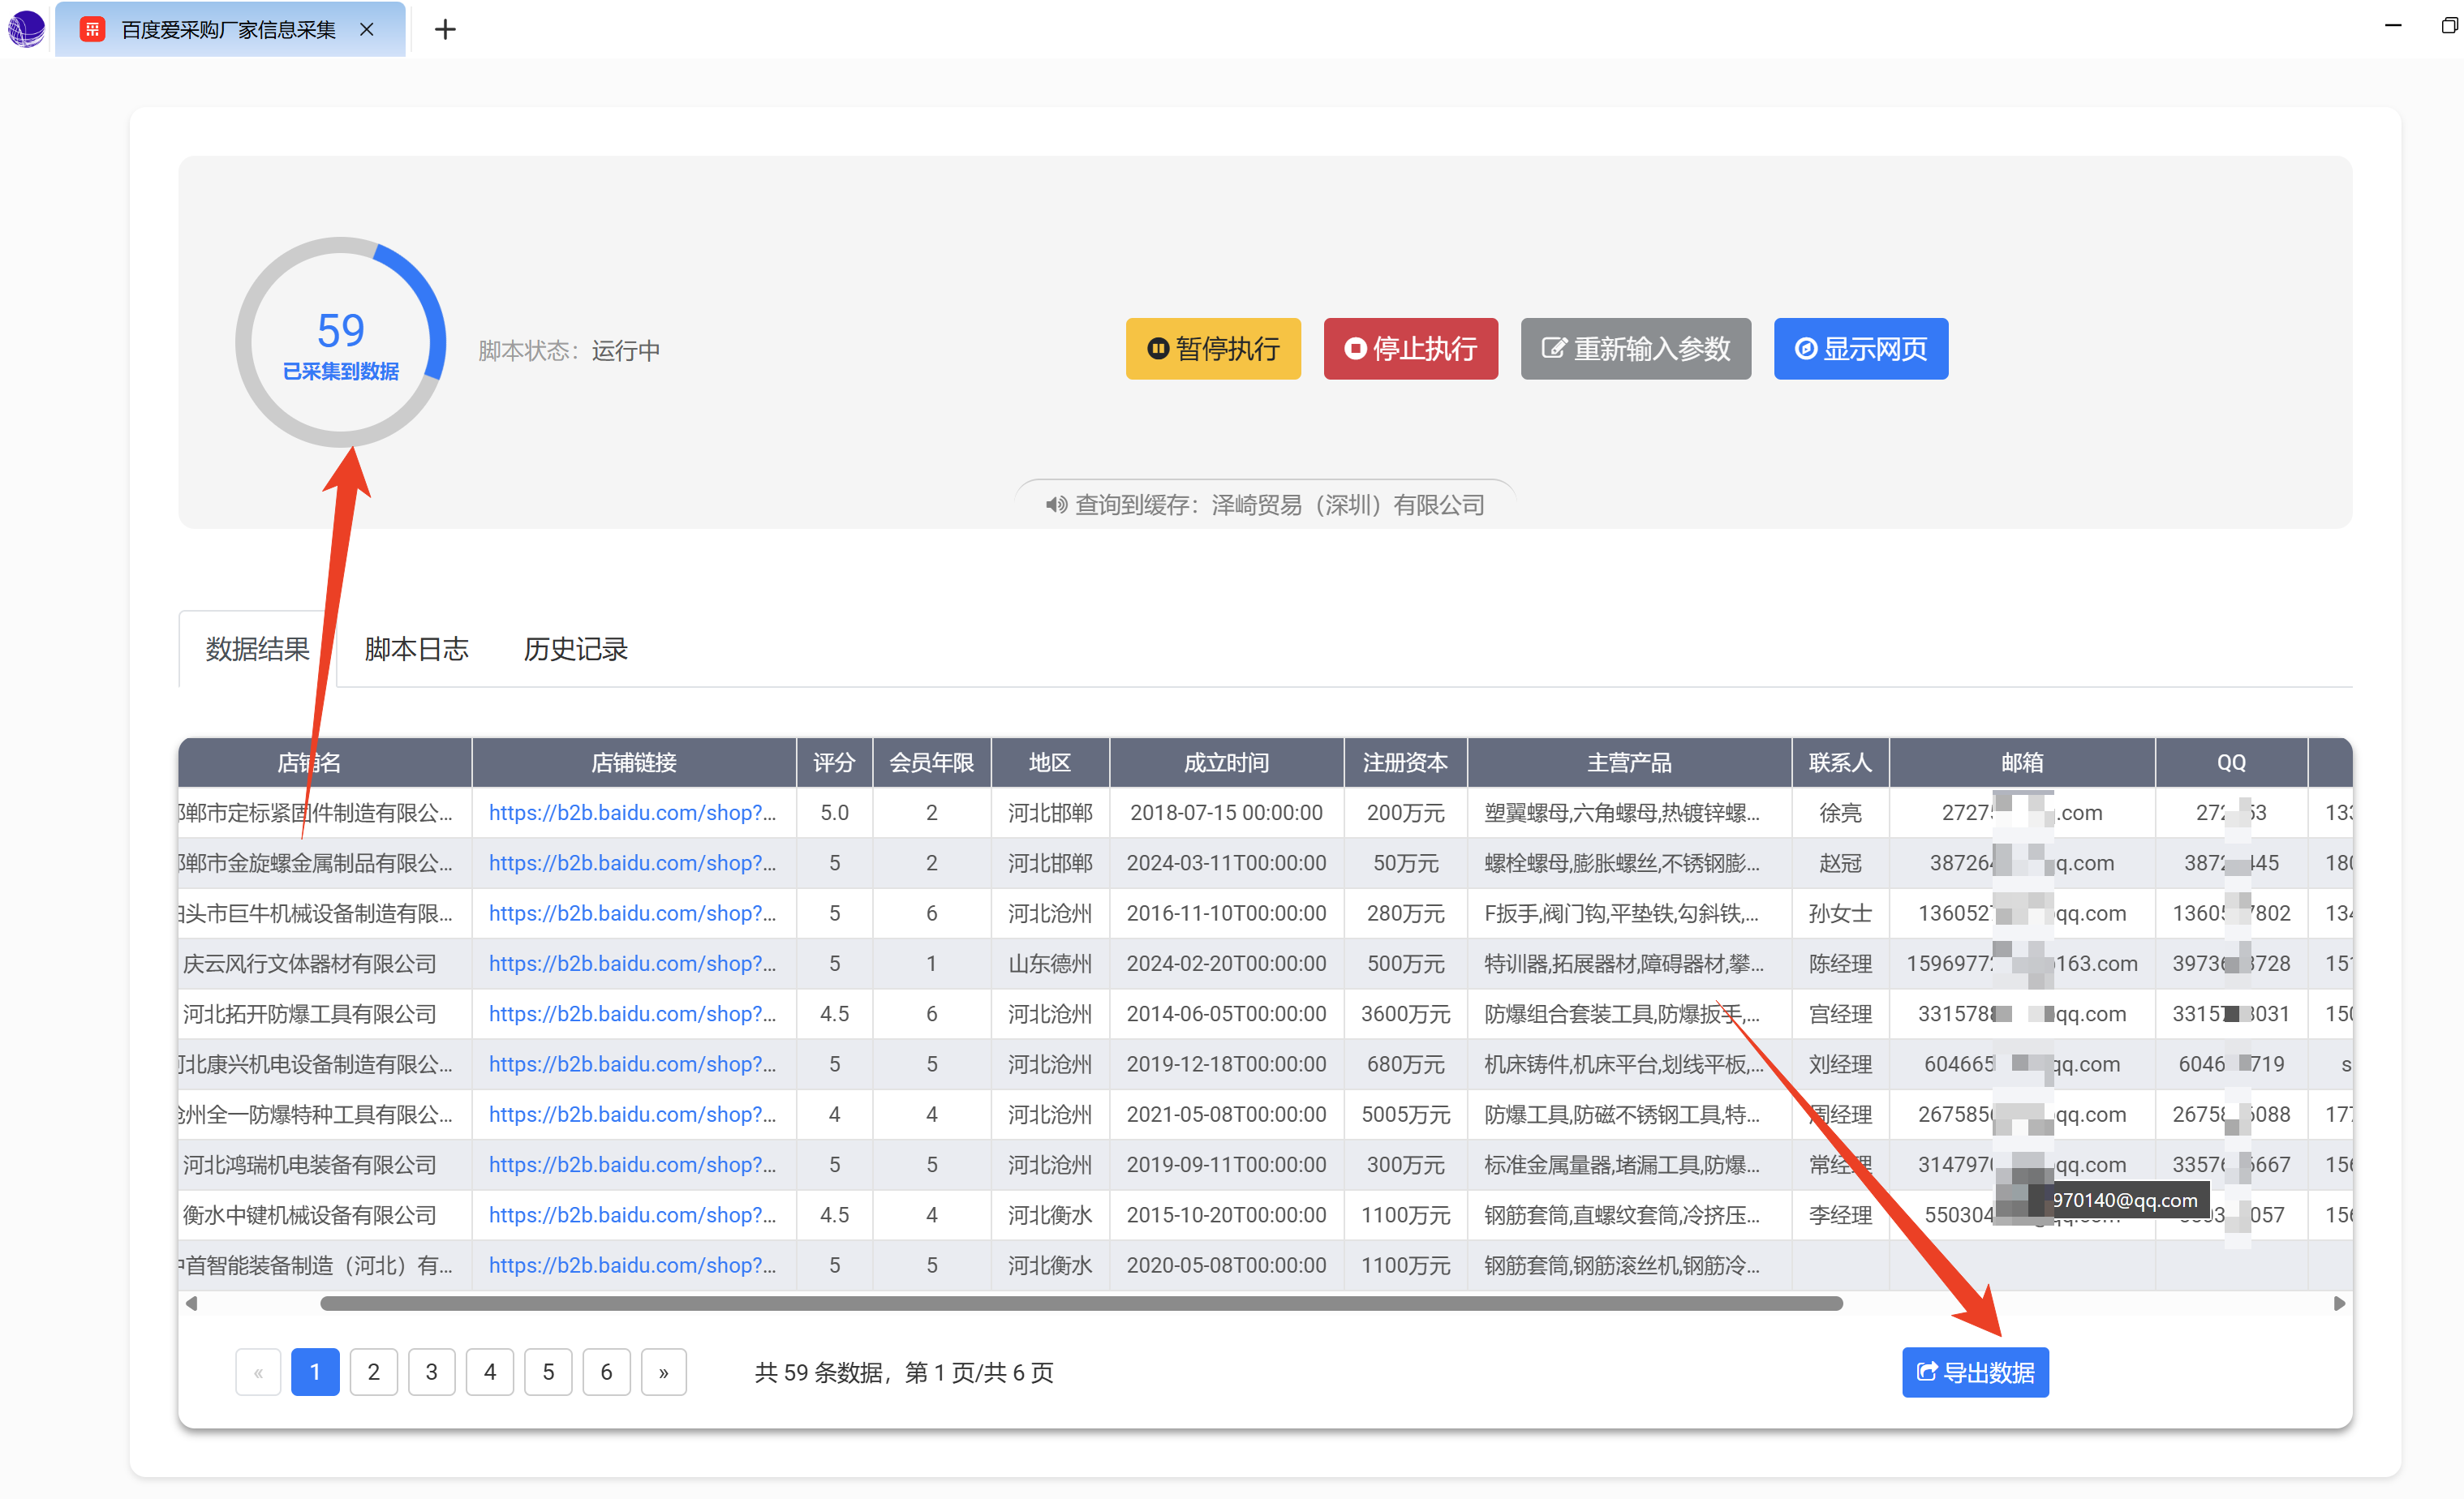Pause the script with 暂停执行
This screenshot has width=2464, height=1499.
1213,349
